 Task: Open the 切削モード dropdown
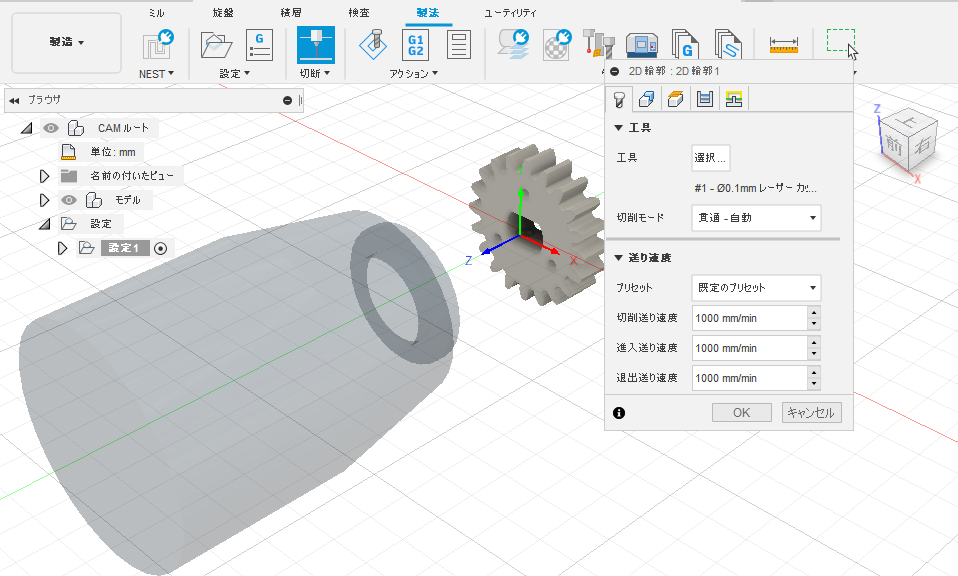click(x=756, y=218)
